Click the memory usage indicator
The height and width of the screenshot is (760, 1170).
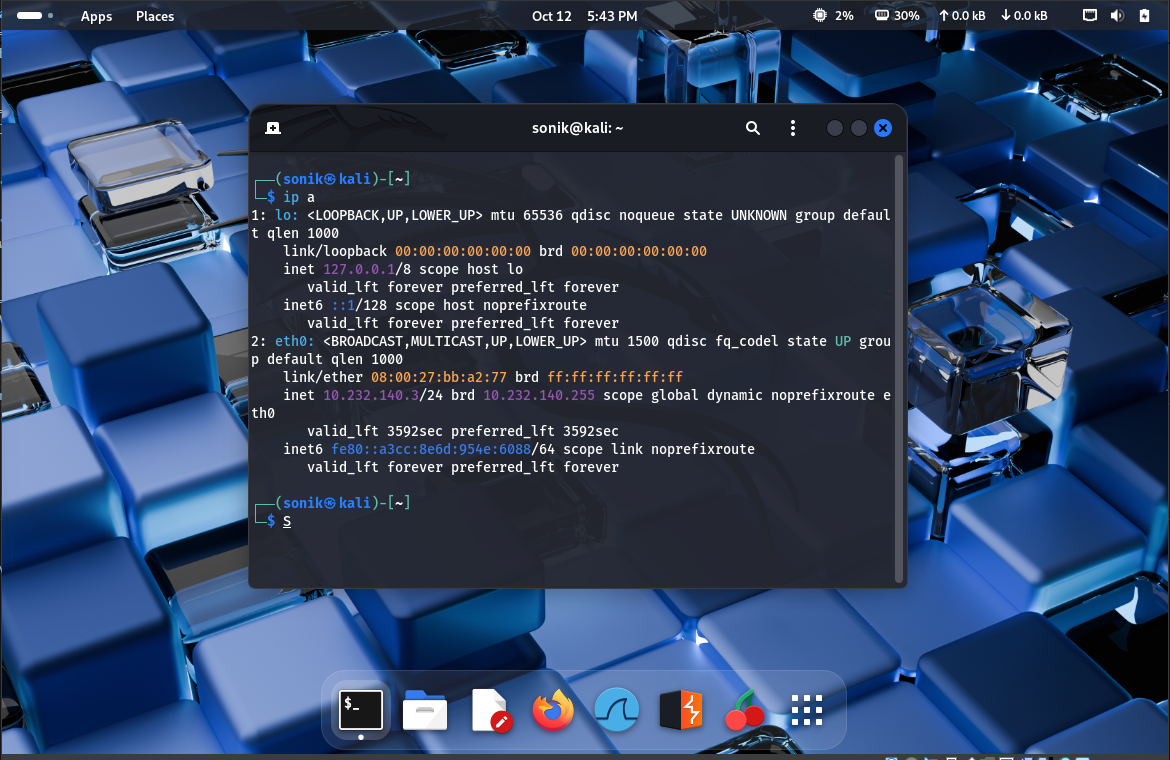[897, 16]
